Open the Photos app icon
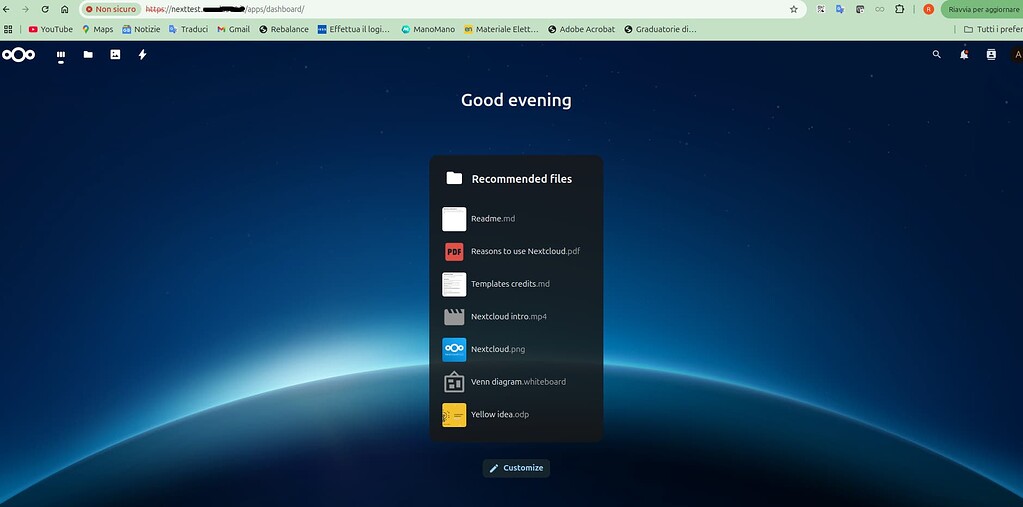Screen dimensions: 1023x507 (x=115, y=55)
